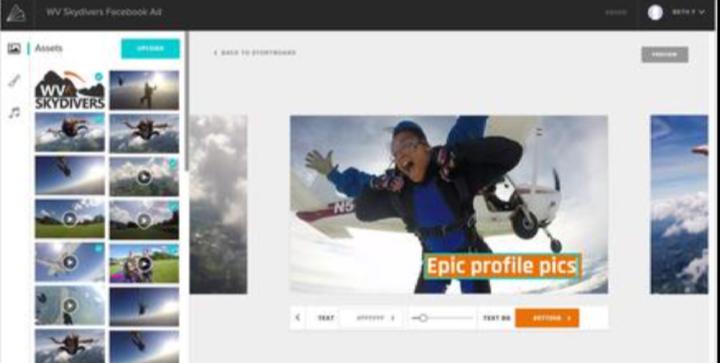720x363 pixels.
Task: Toggle the checkmark on WV Skydivers logo asset
Action: pos(98,77)
